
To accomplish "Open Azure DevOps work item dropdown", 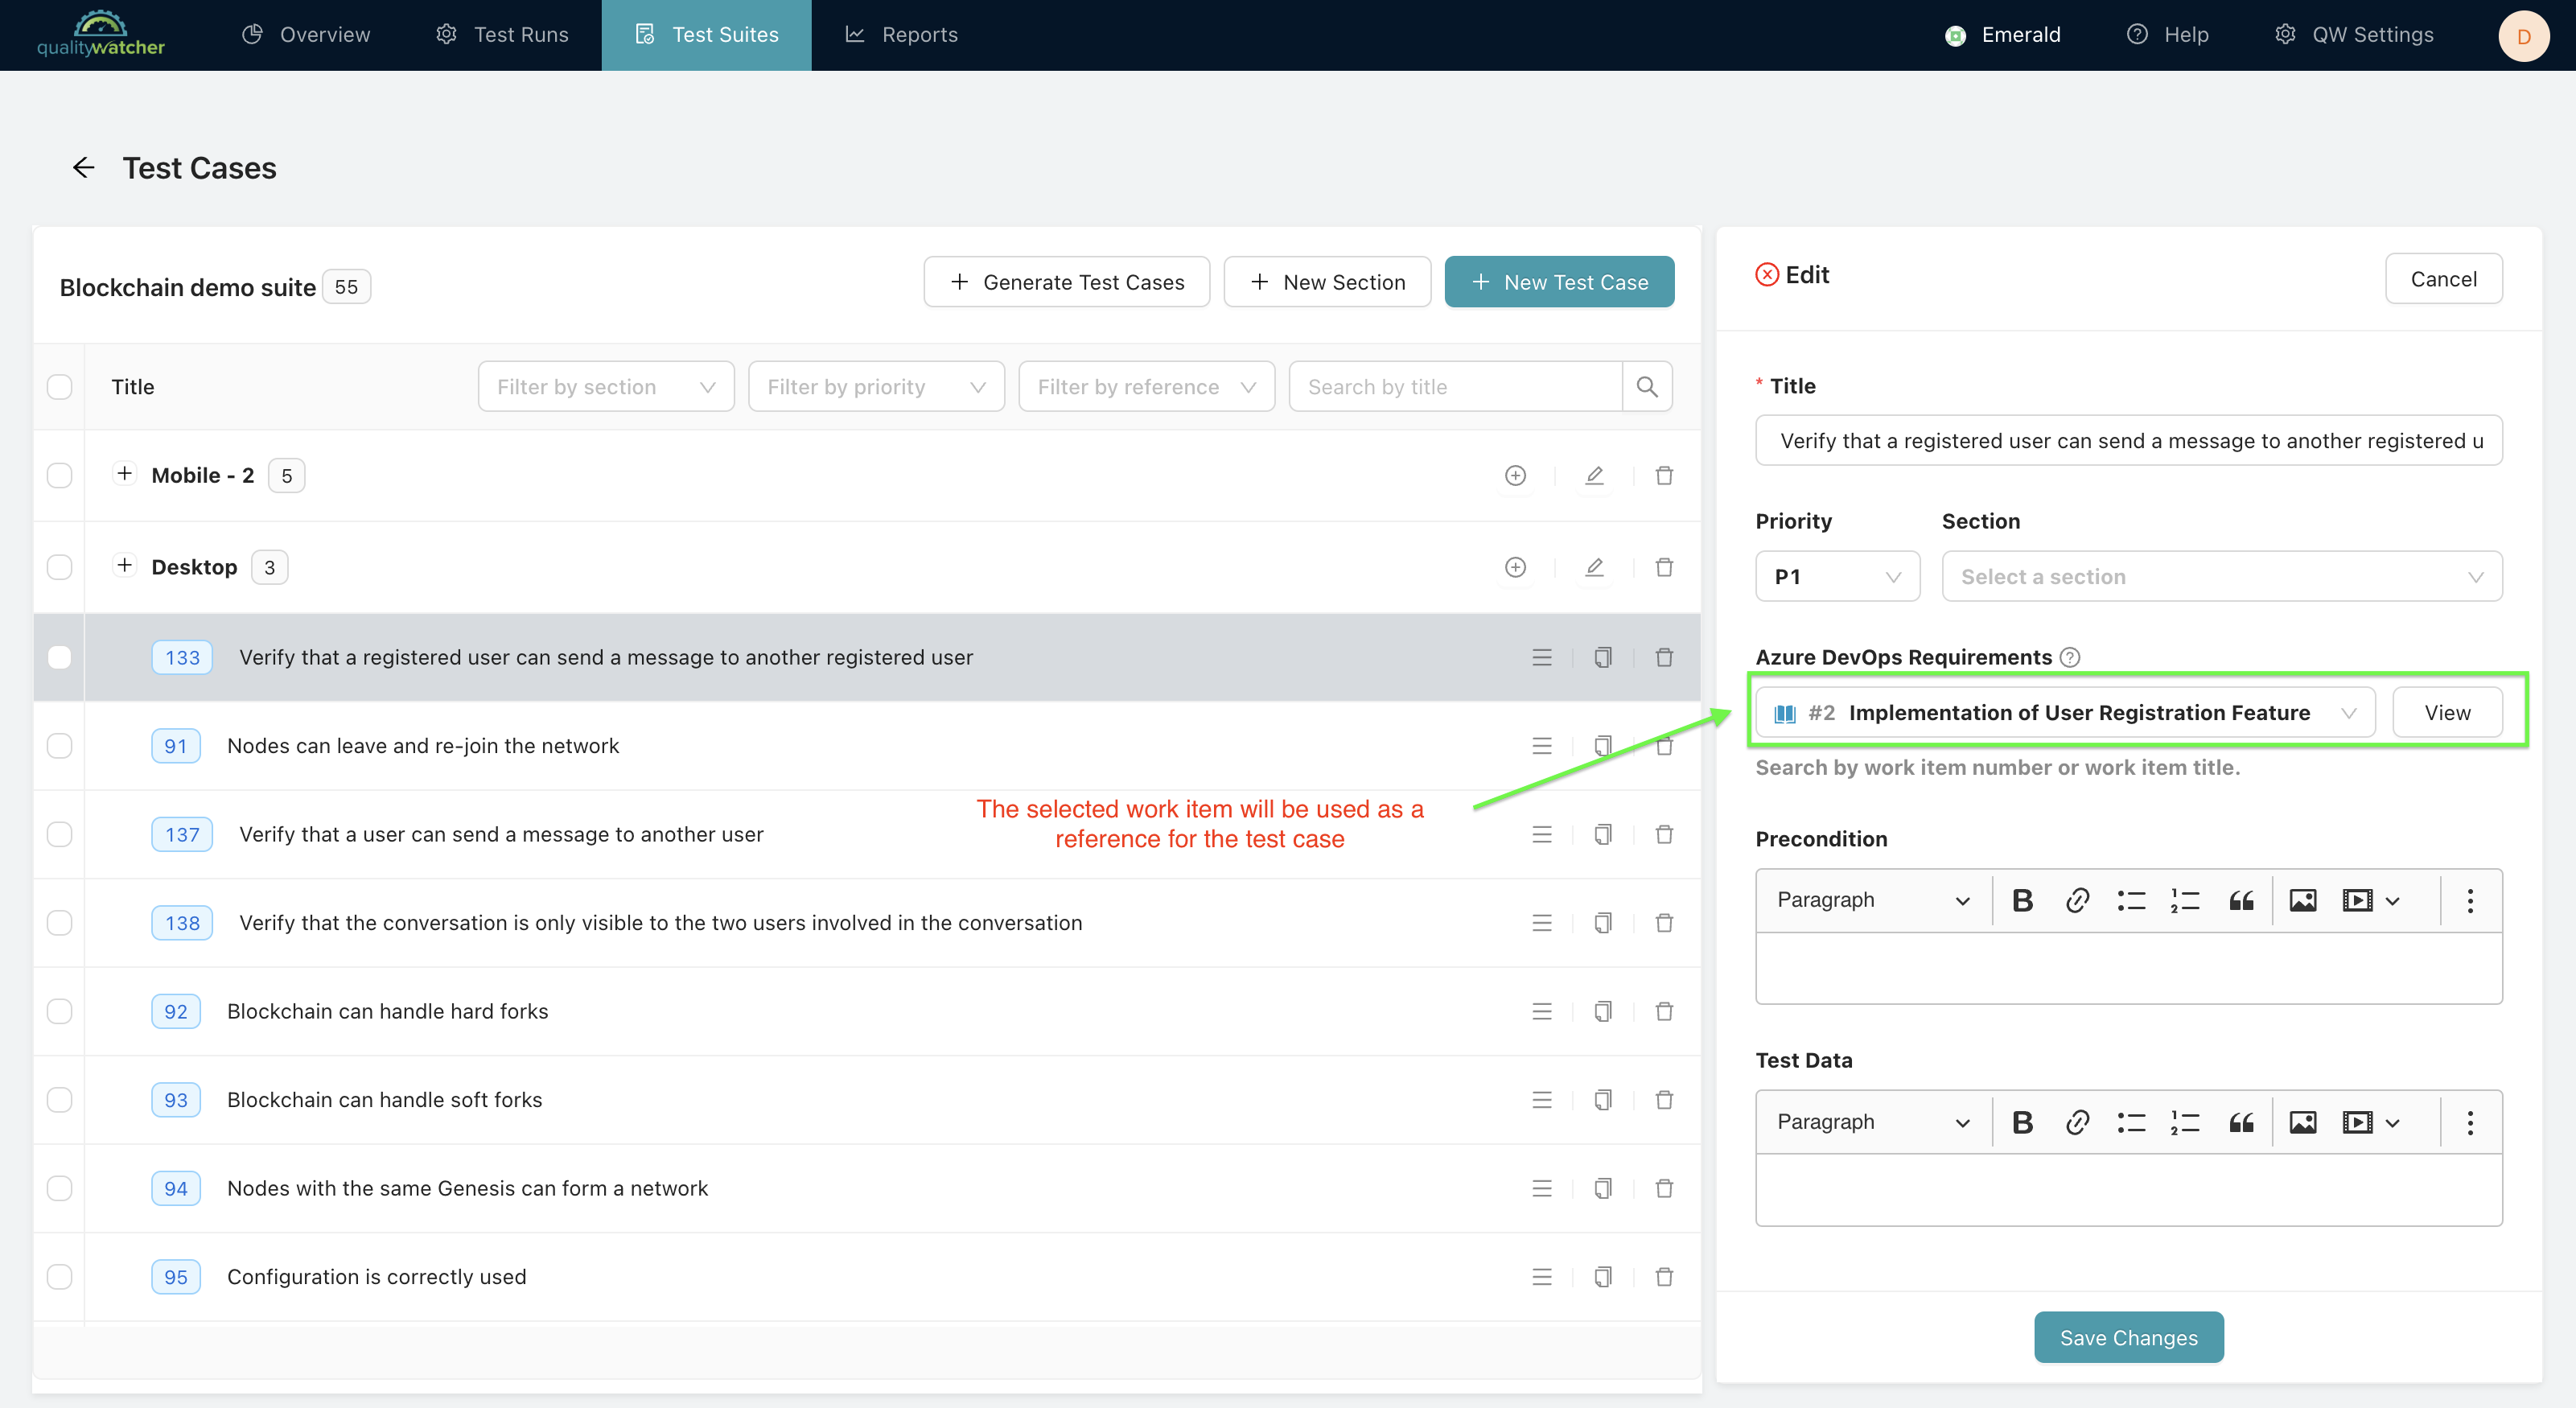I will [x=2065, y=712].
